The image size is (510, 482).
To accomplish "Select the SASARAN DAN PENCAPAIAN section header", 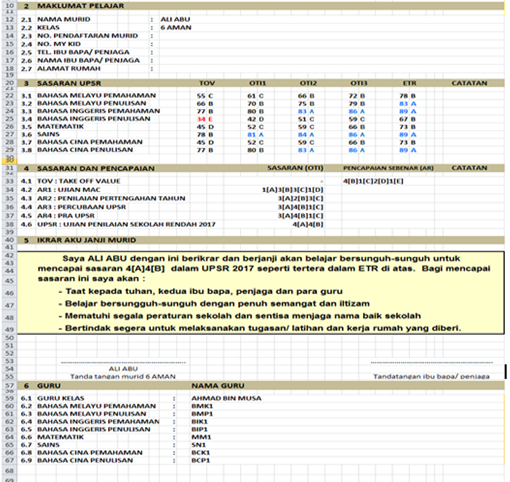I will click(x=96, y=169).
